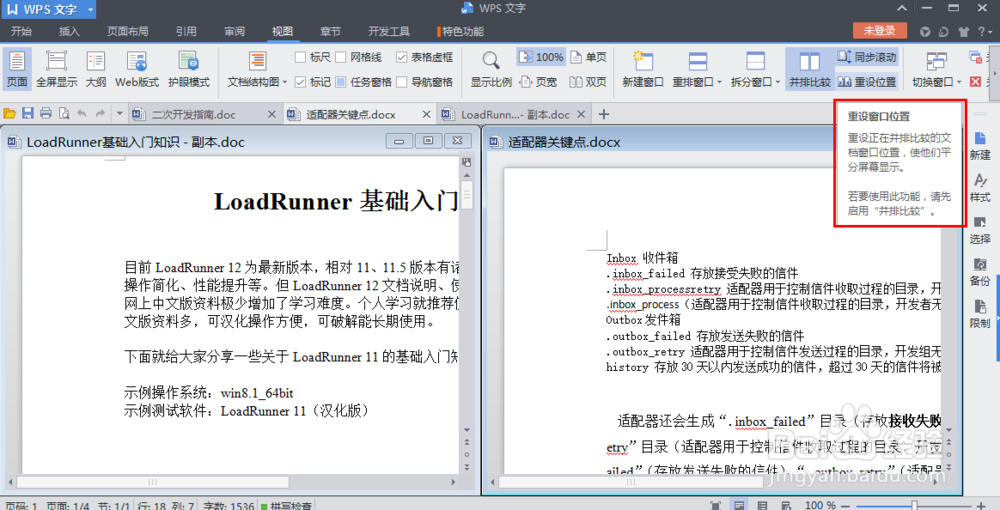Click the T-shirt skin icon in title bar

coord(964,31)
